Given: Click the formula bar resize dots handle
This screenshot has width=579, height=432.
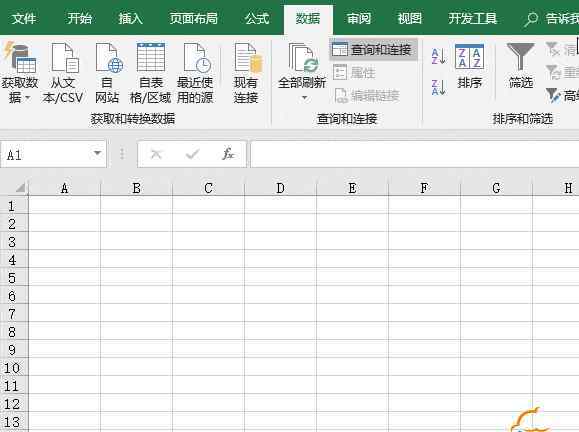Looking at the screenshot, I should tap(122, 154).
